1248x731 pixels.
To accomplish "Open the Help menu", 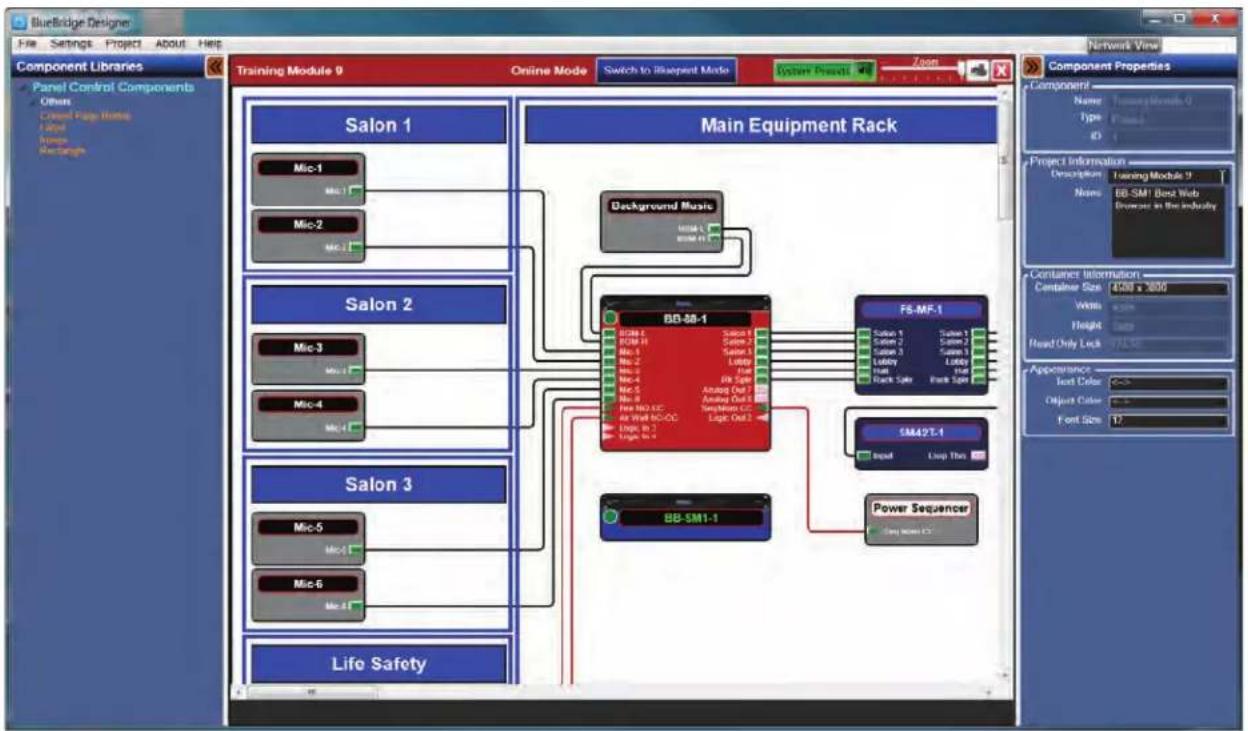I will tap(209, 44).
